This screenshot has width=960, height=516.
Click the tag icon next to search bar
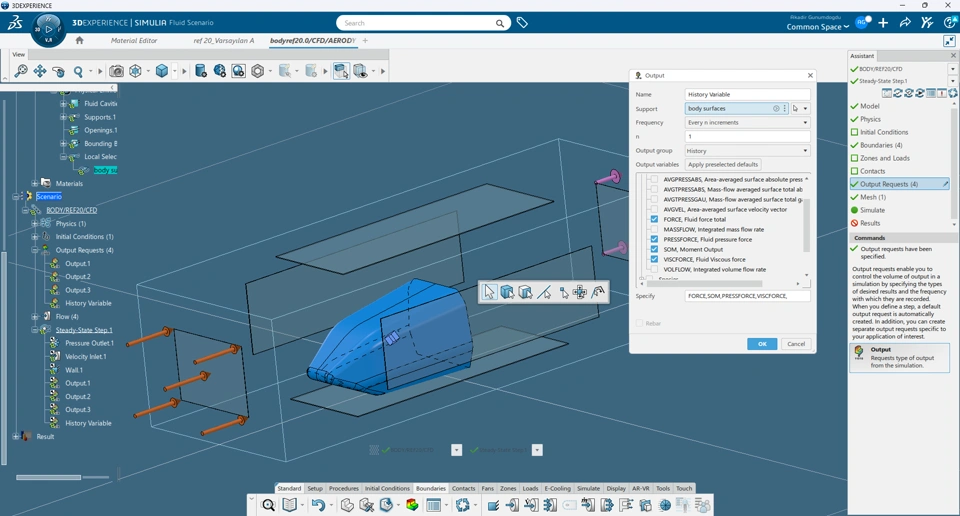pos(522,23)
